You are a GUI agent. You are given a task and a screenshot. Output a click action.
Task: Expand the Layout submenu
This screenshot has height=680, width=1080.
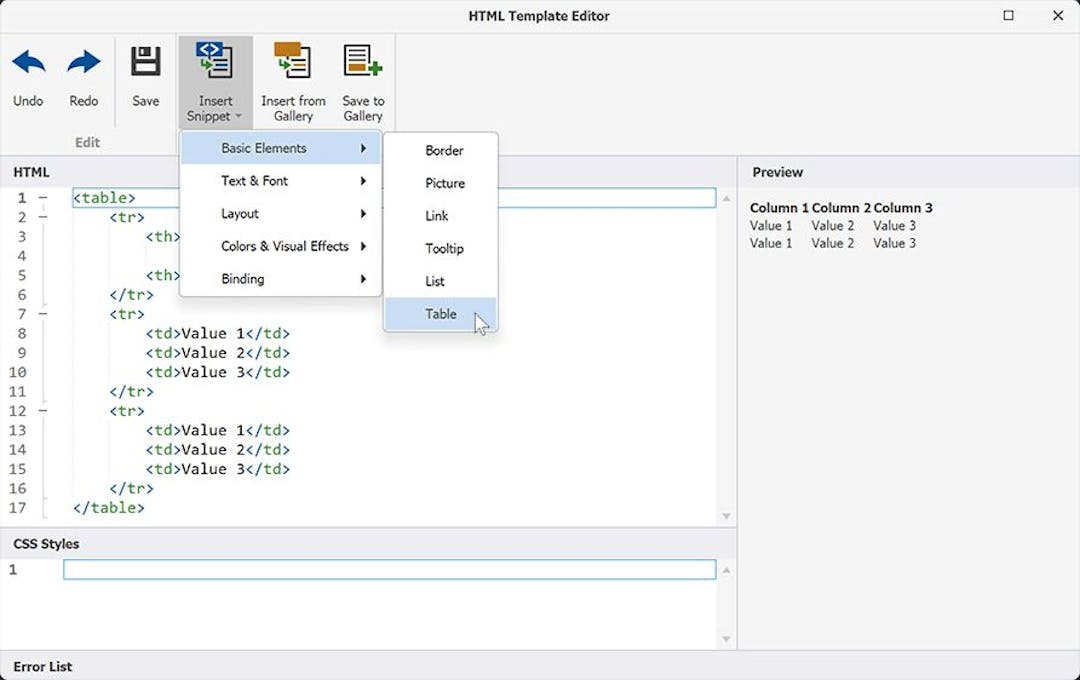tap(240, 213)
